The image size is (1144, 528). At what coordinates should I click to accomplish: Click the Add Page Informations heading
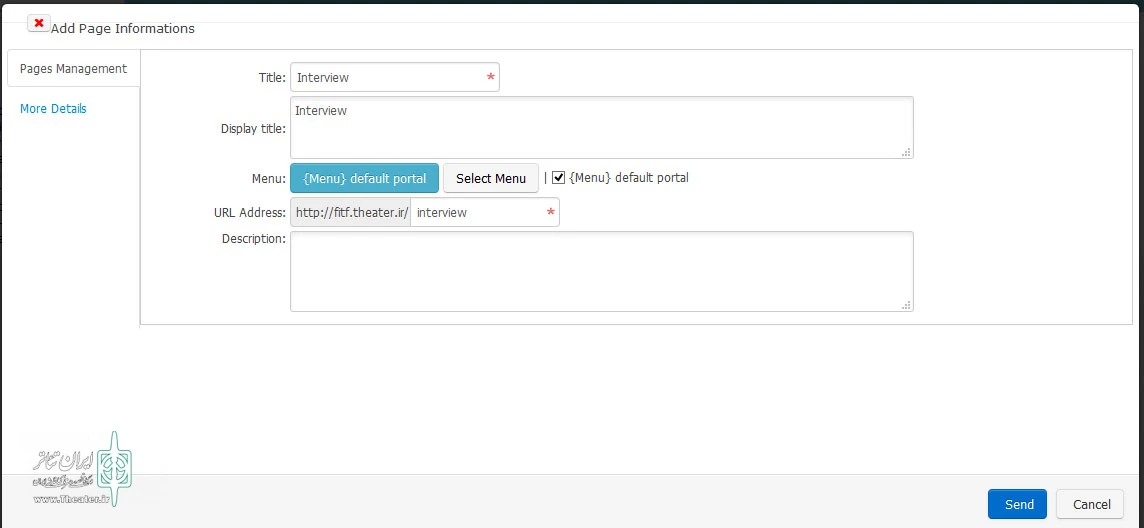point(123,28)
